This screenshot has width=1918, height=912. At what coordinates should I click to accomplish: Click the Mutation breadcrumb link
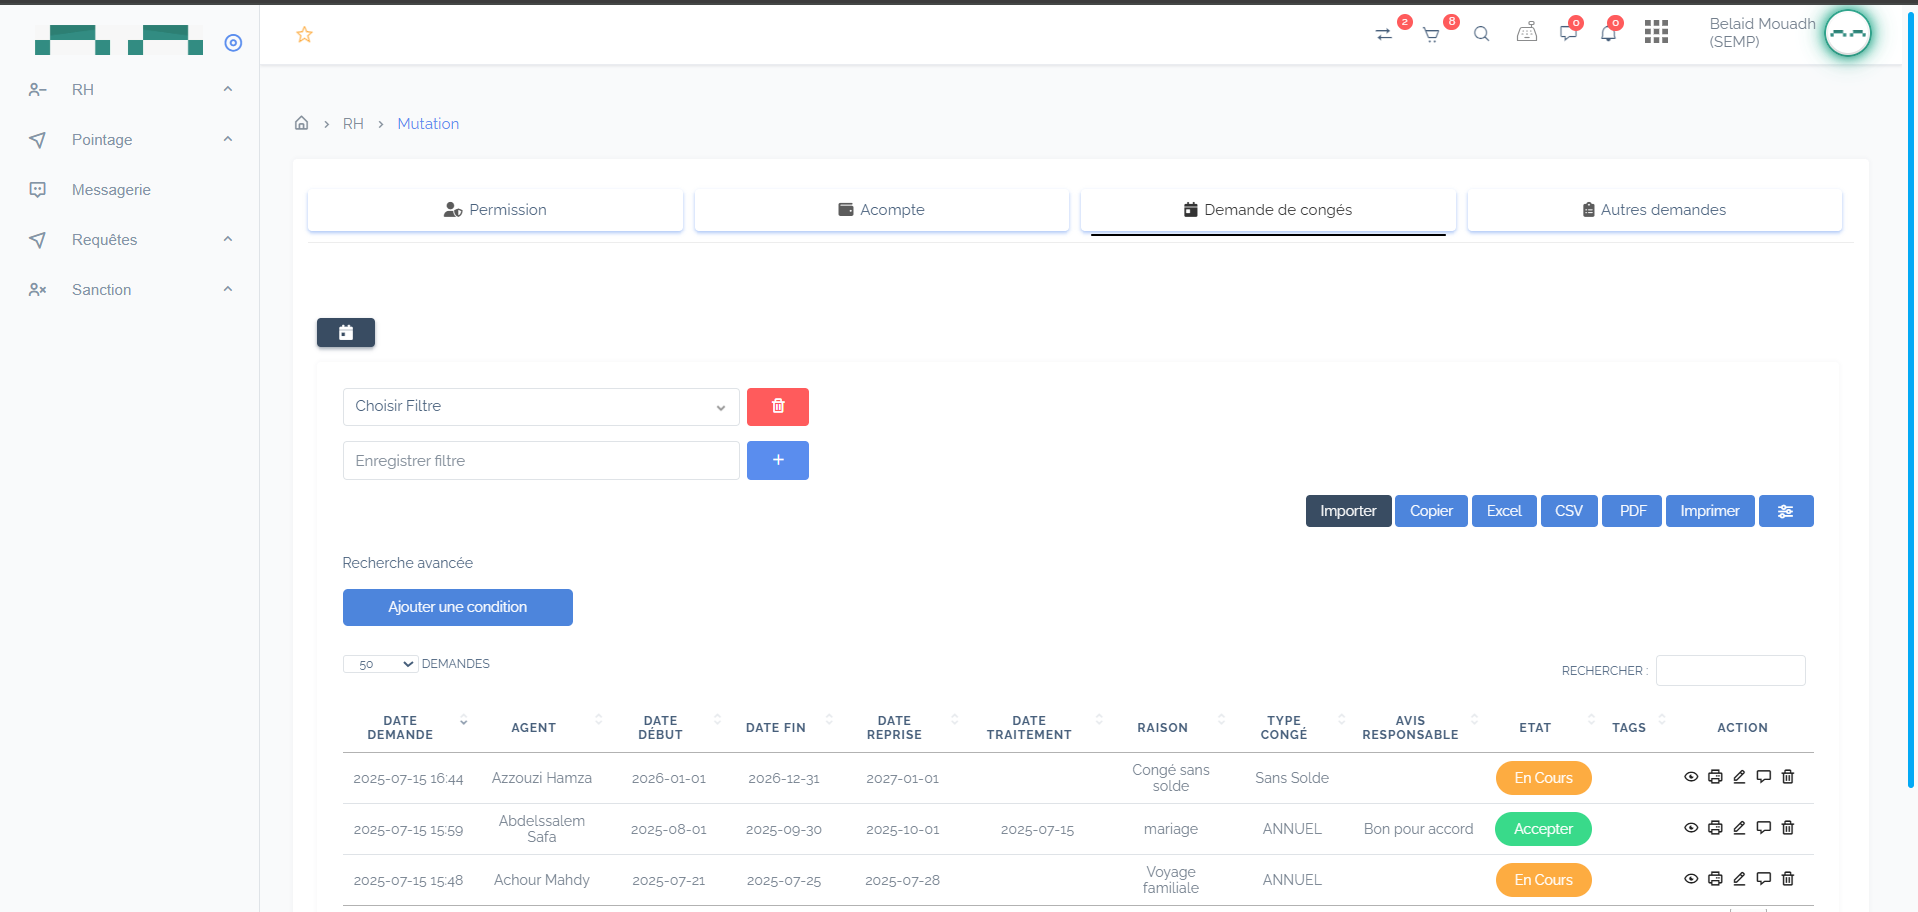point(428,124)
